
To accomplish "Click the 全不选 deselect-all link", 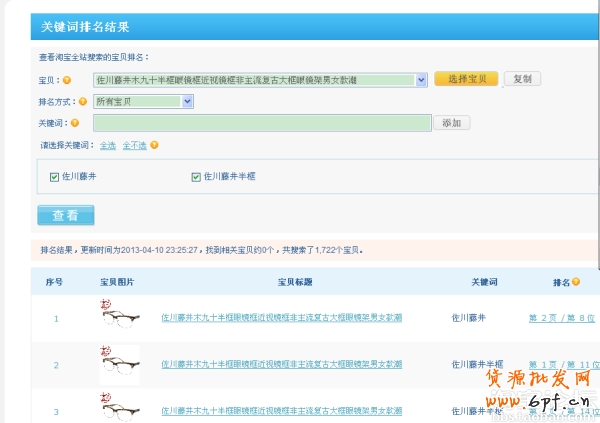I will pyautogui.click(x=134, y=145).
